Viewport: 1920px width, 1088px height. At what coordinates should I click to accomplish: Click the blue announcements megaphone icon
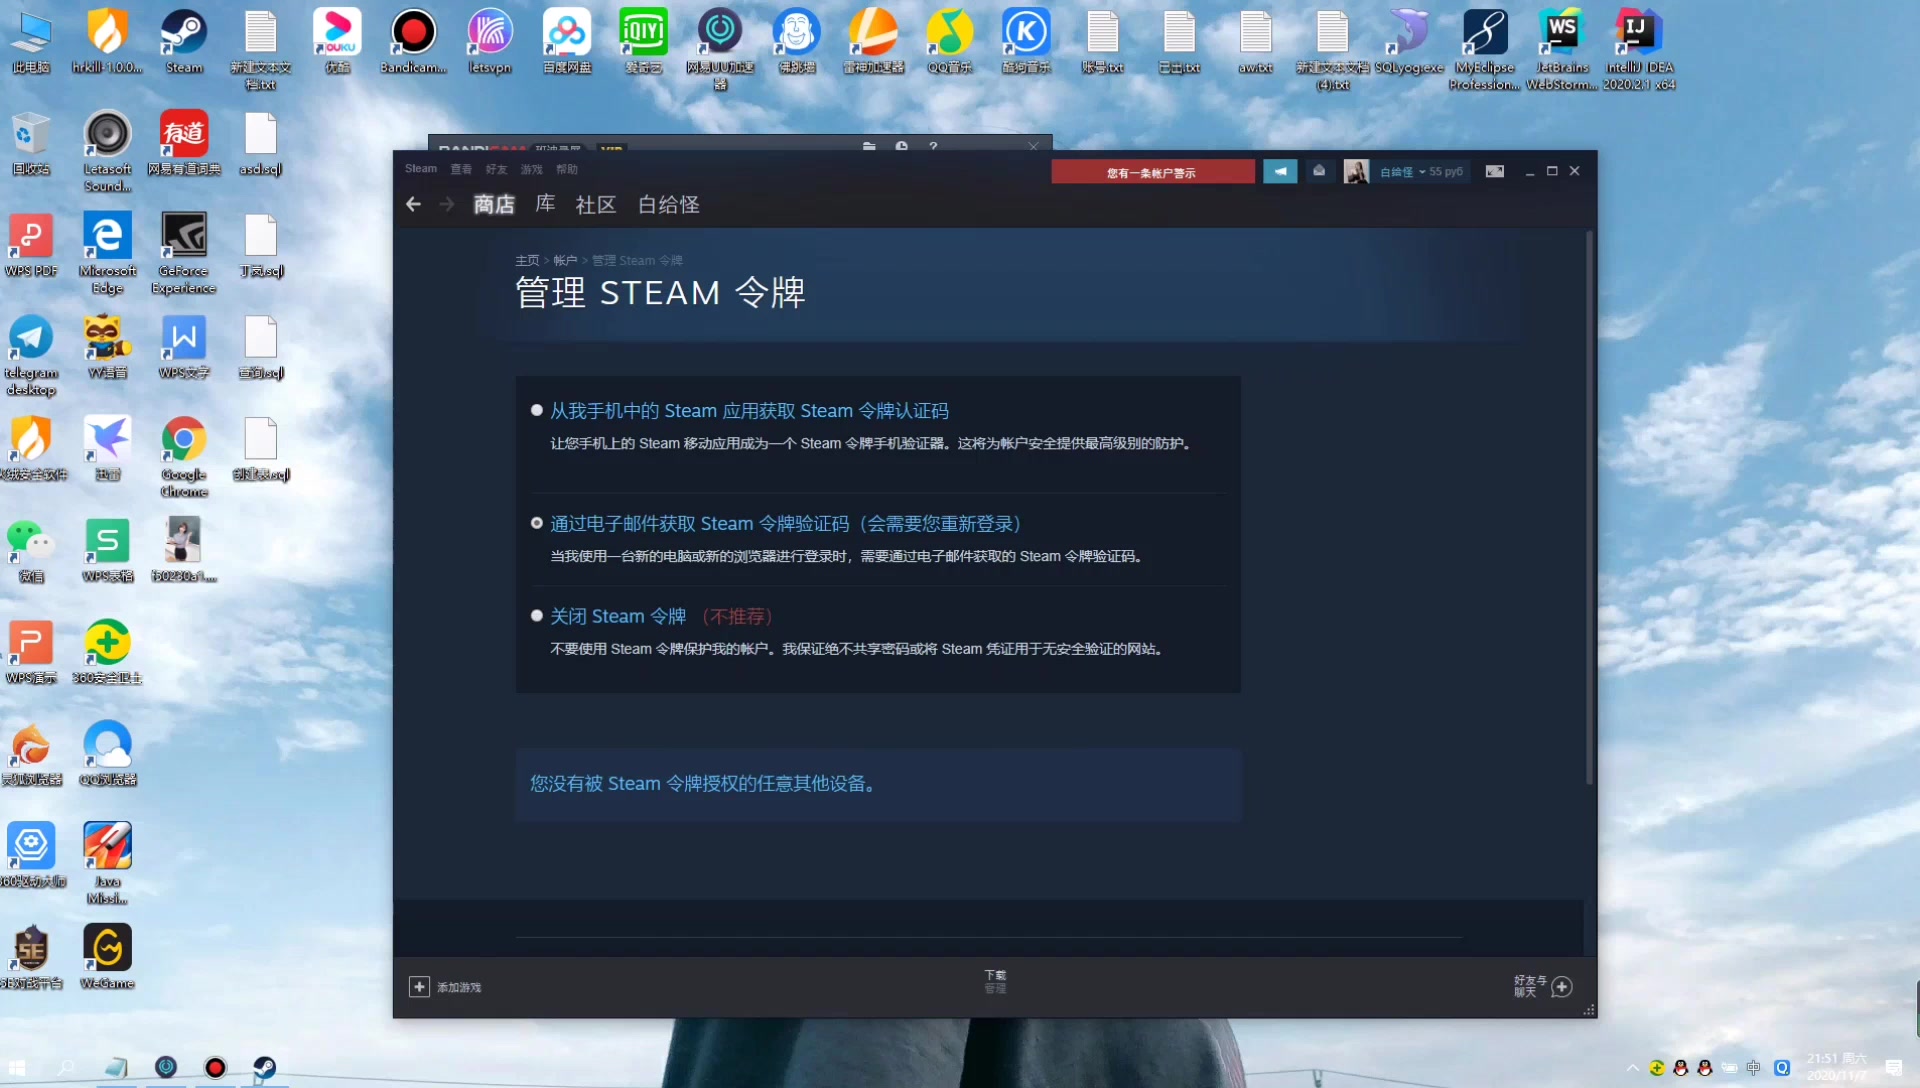pyautogui.click(x=1281, y=171)
